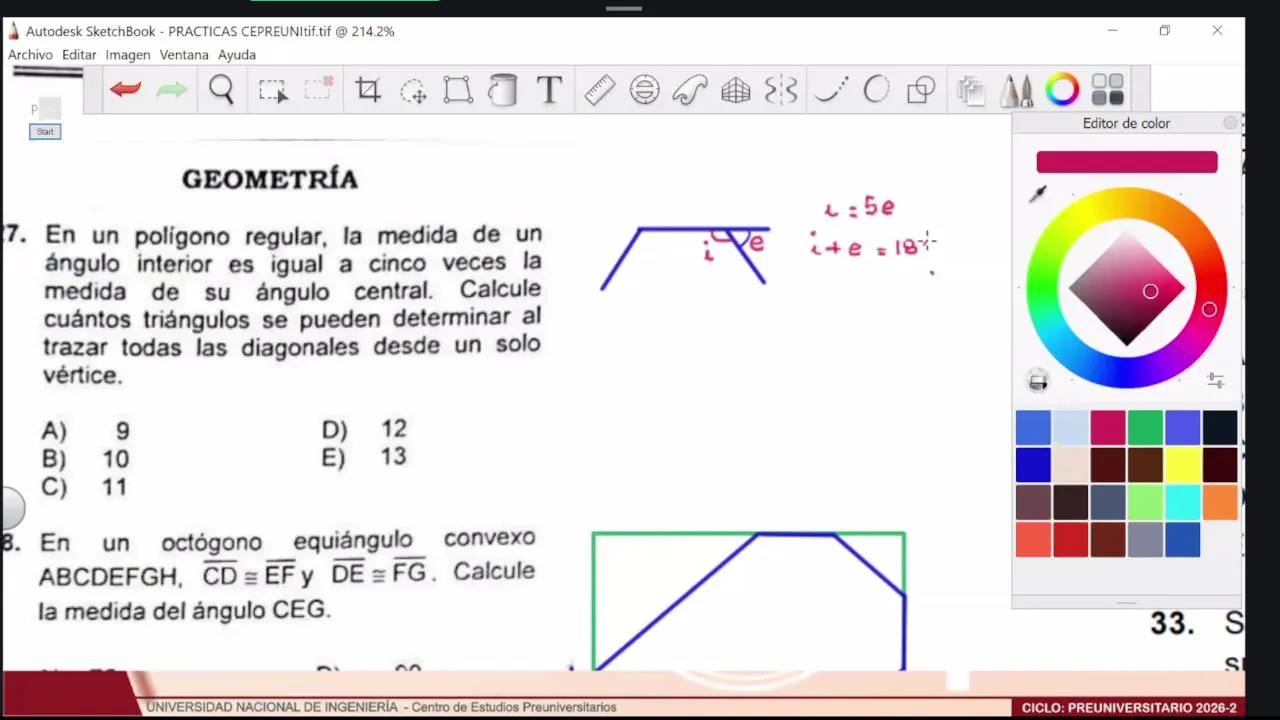Click answer option "E) 13"

coord(364,457)
